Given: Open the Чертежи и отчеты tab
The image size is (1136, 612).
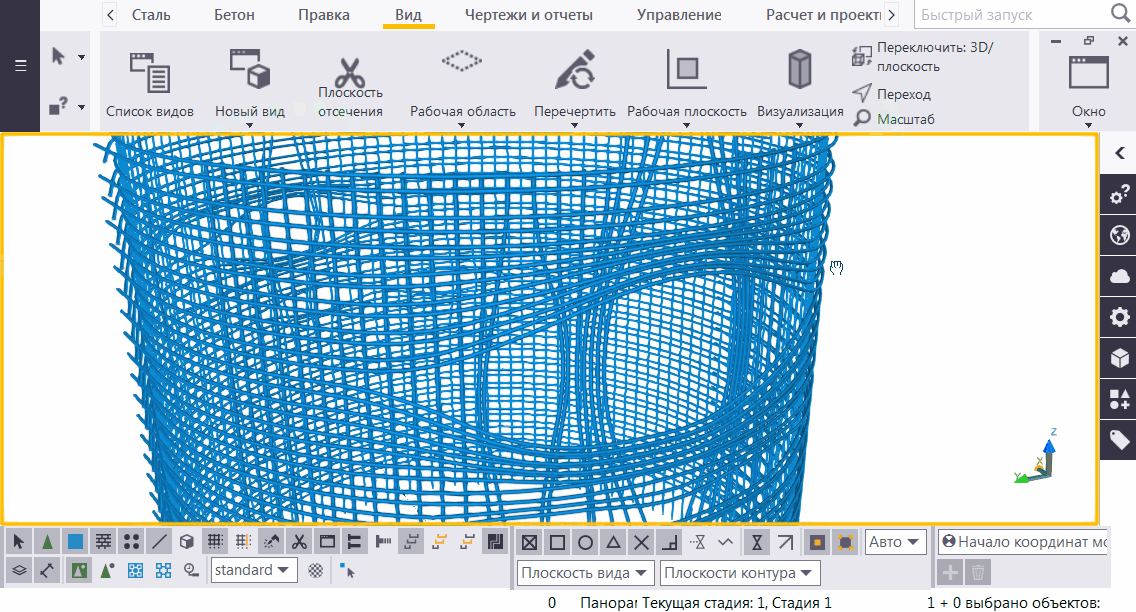Looking at the screenshot, I should (528, 15).
